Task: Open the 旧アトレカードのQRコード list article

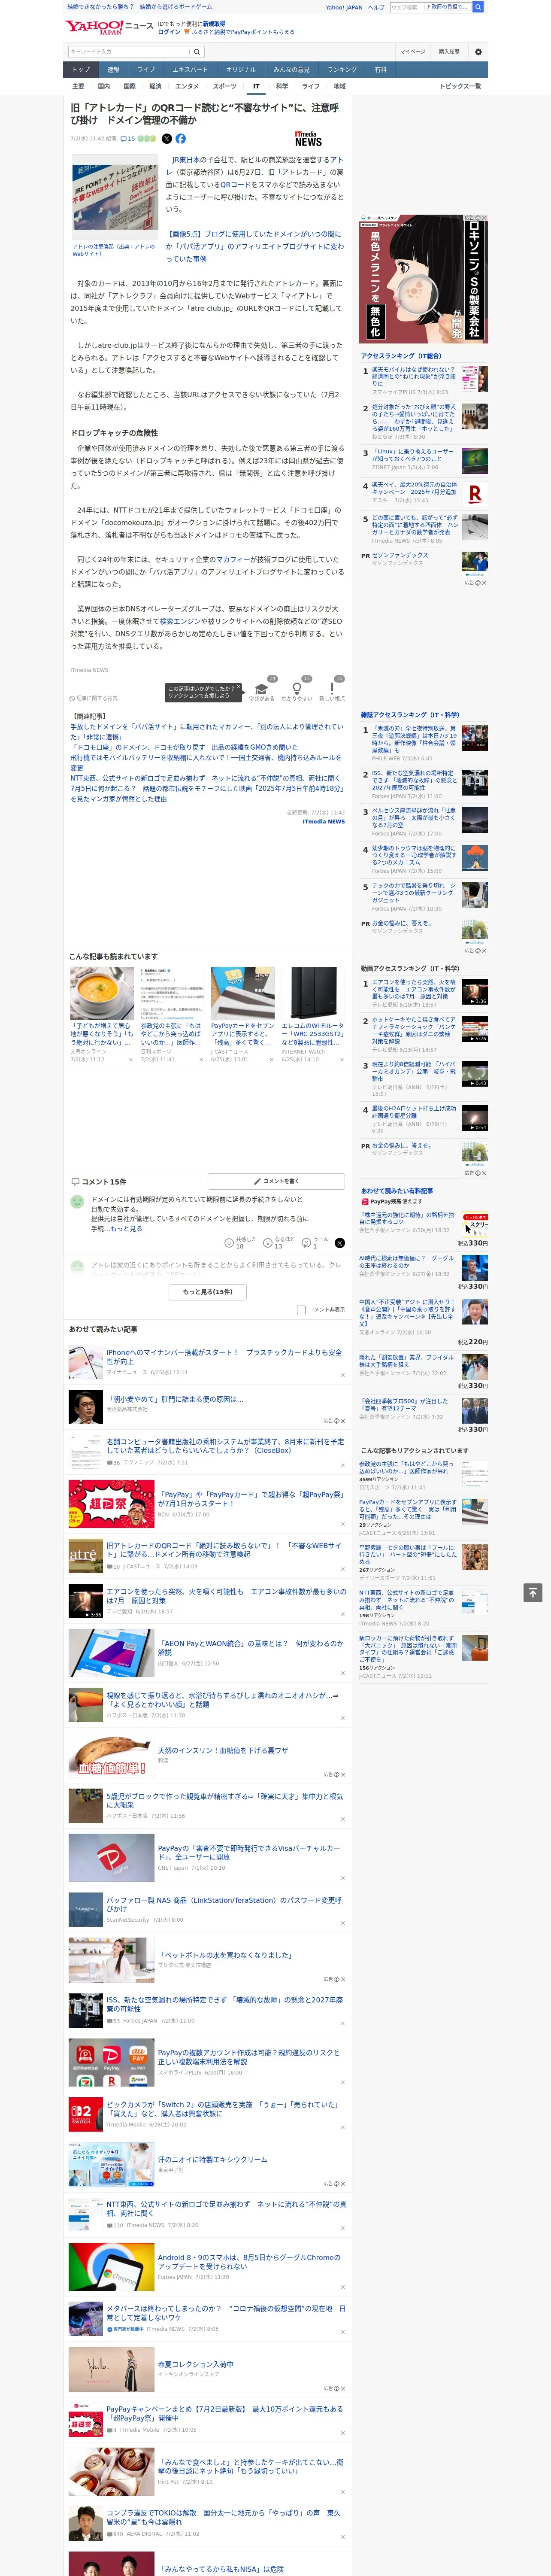Action: [x=224, y=1549]
